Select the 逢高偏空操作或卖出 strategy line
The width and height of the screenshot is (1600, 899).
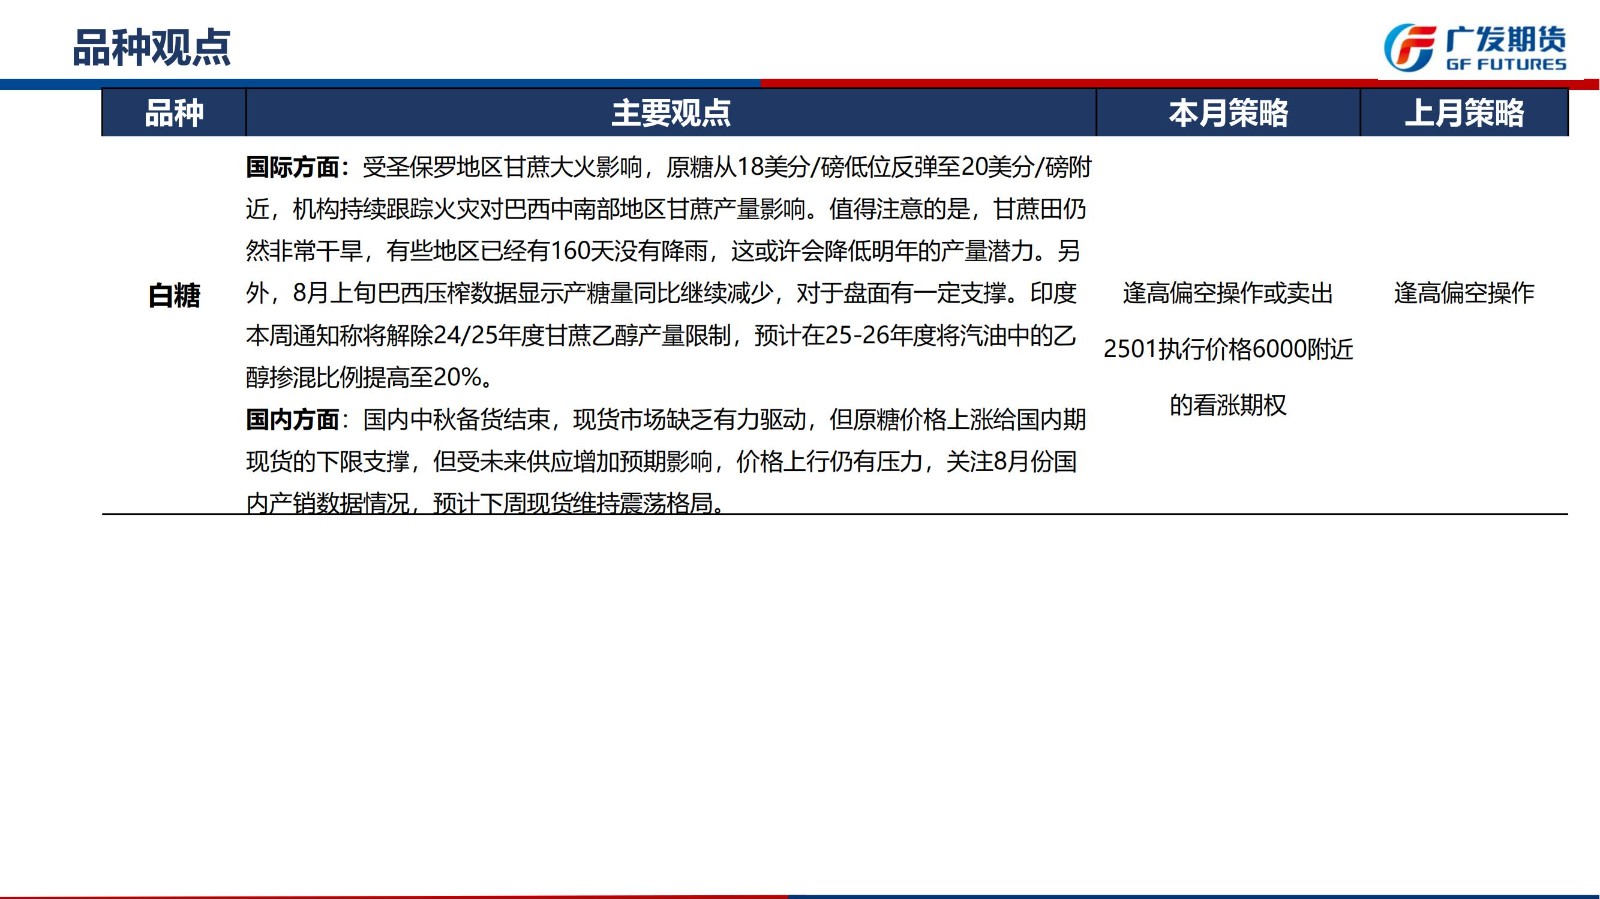[1228, 293]
